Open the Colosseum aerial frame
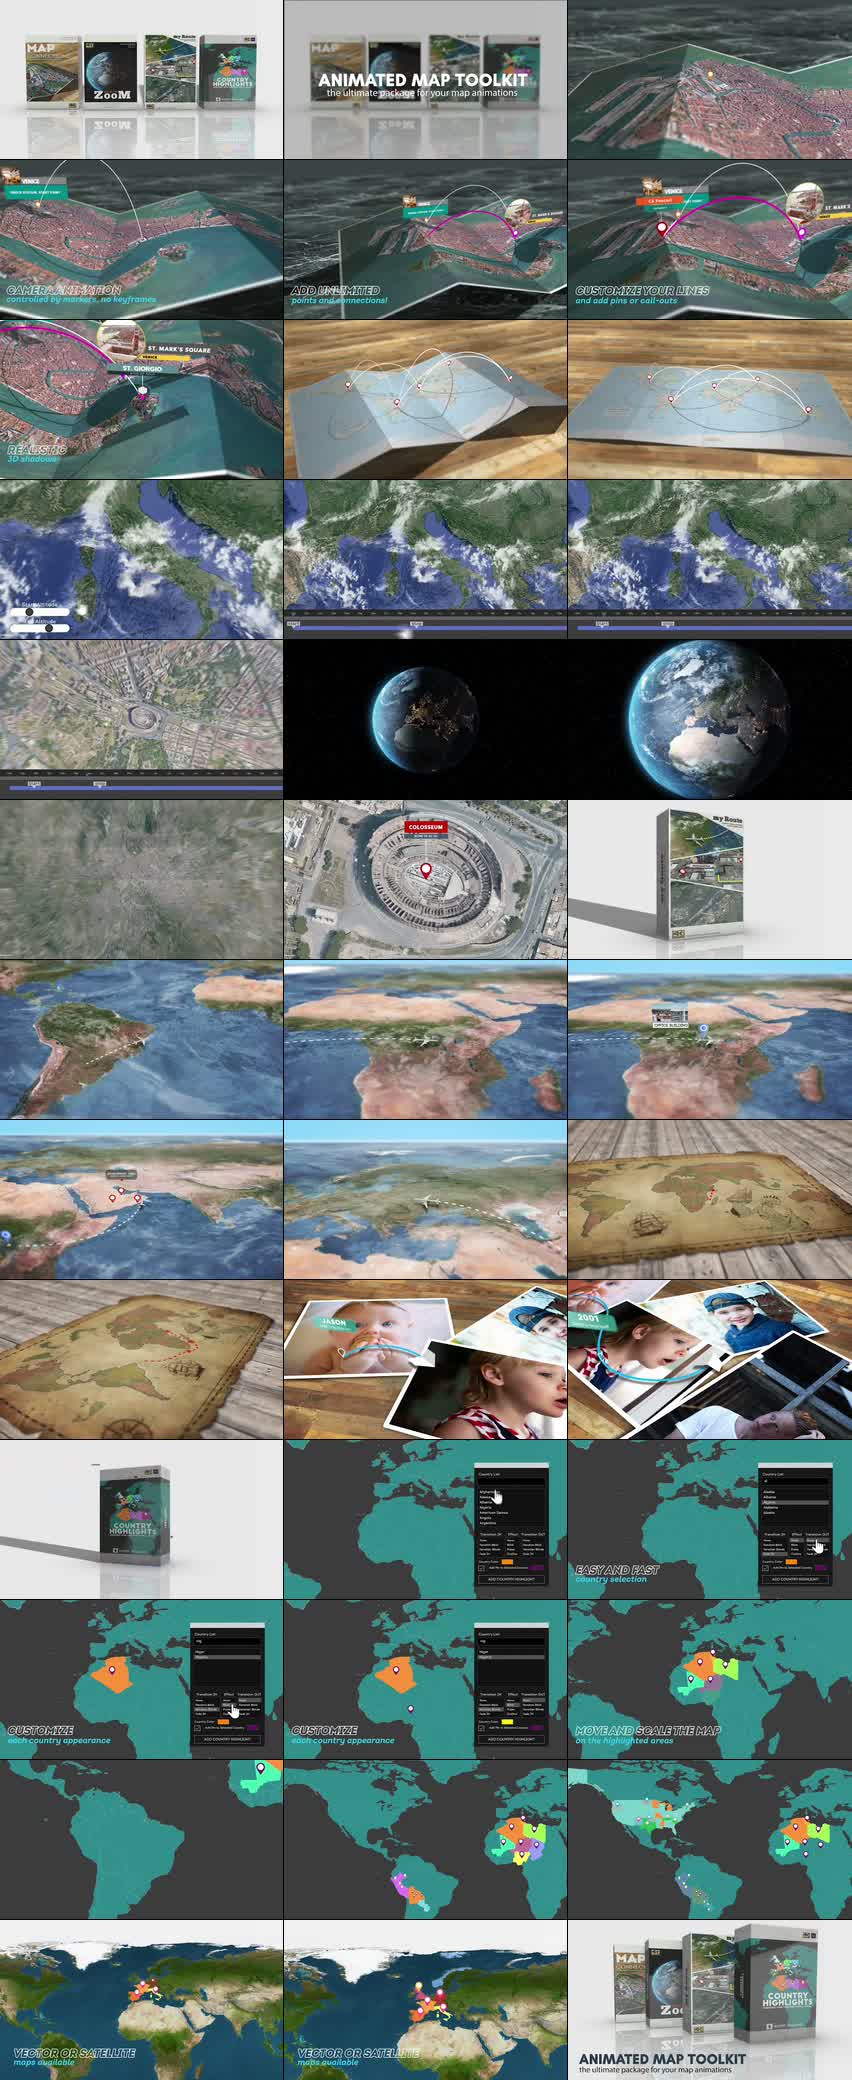 pos(425,880)
